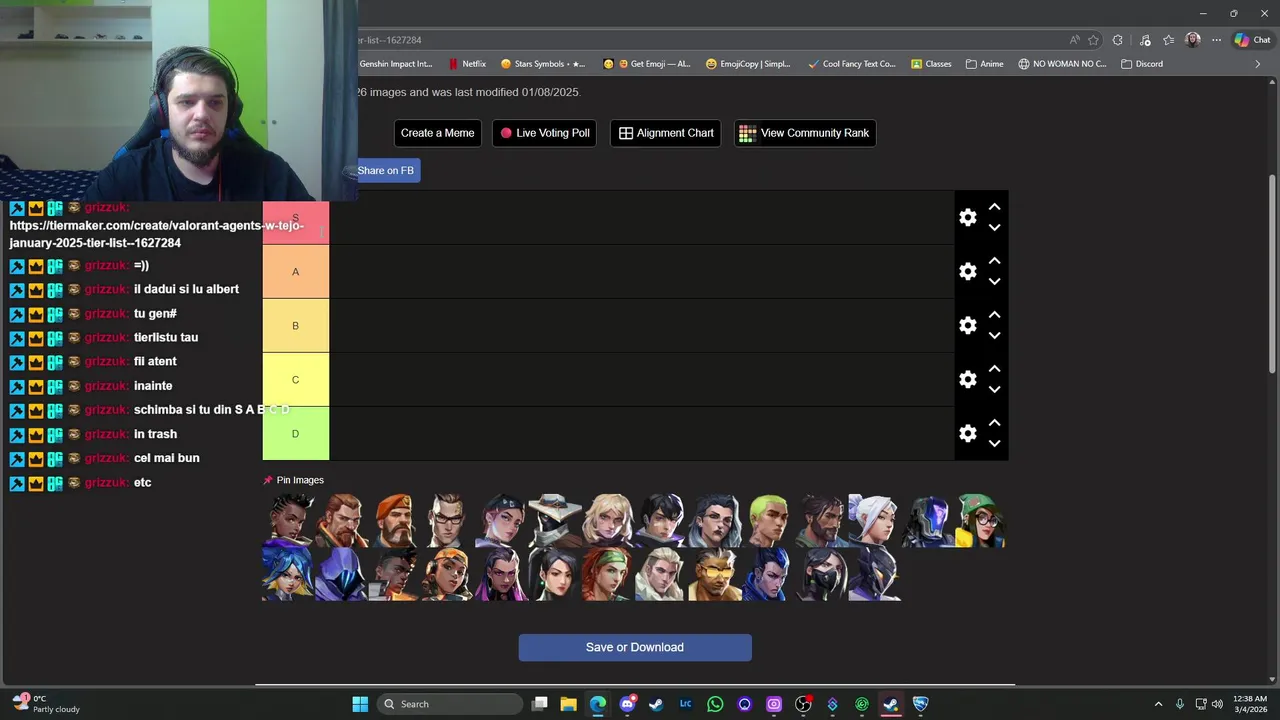This screenshot has height=720, width=1280.
Task: Share tier list on FB
Action: (x=386, y=171)
